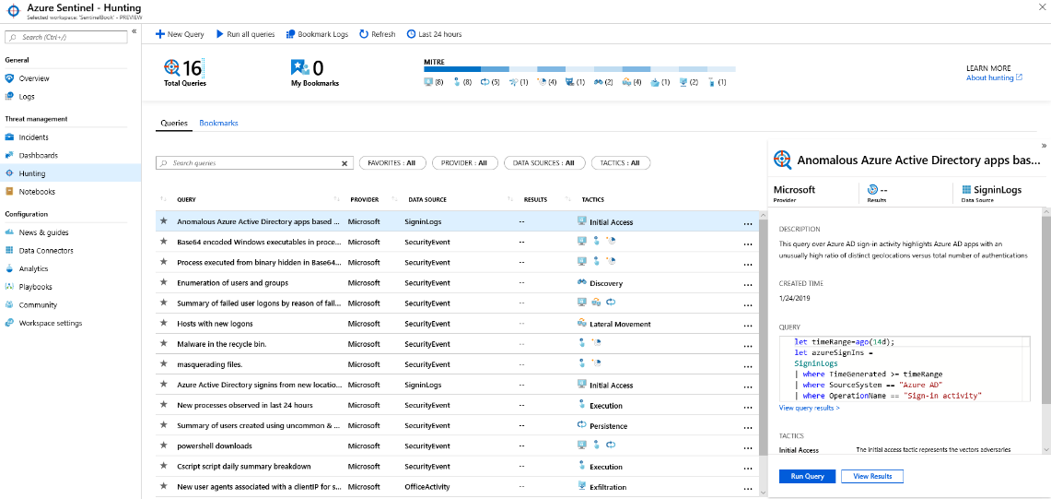Open the Data Sources filter dropdown
Screen dimensions: 1051x499
point(543,163)
